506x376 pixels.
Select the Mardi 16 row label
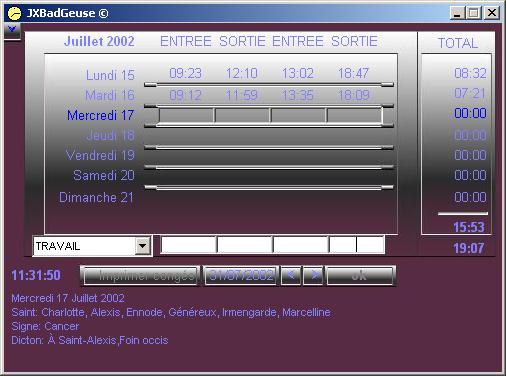pos(110,95)
